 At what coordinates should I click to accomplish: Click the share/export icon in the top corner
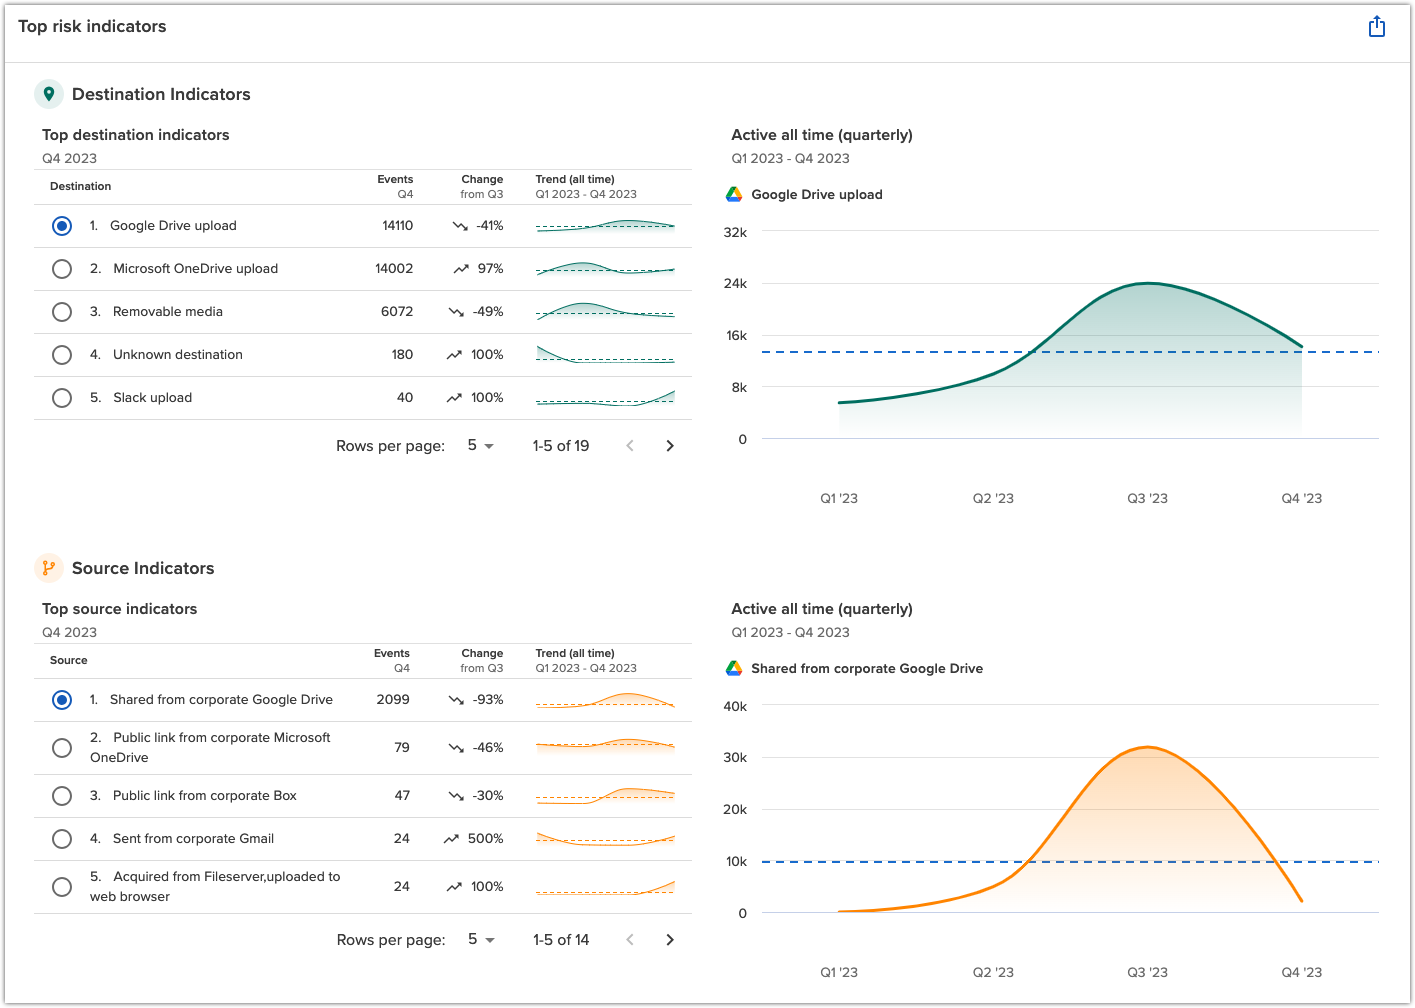(x=1377, y=26)
